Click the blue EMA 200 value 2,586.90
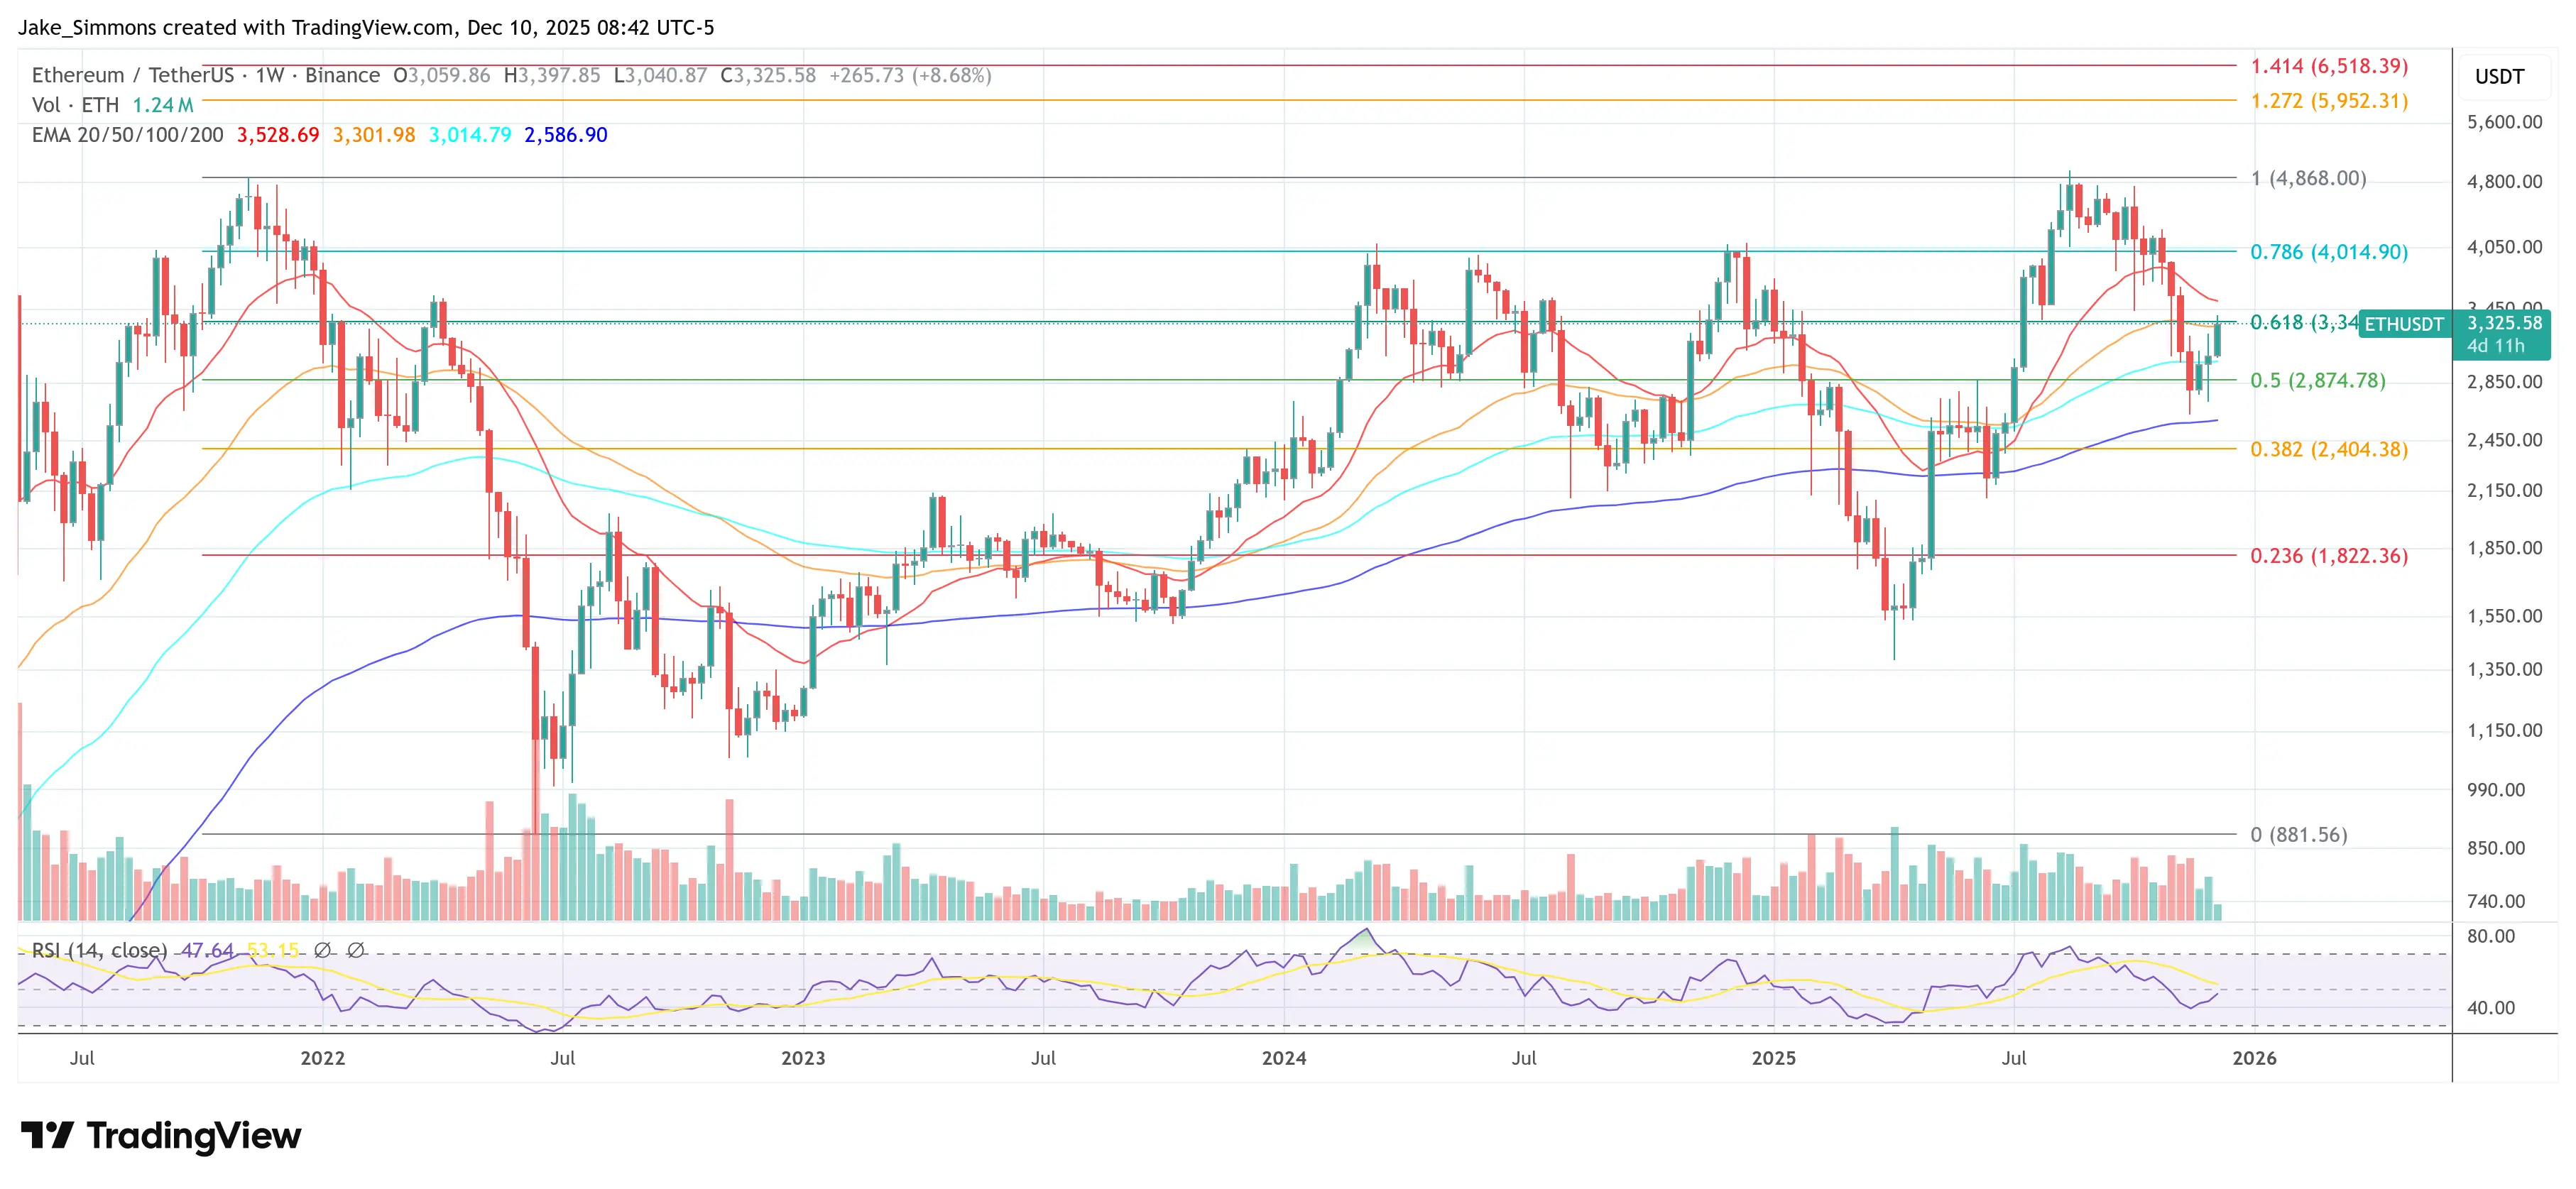 (x=565, y=135)
